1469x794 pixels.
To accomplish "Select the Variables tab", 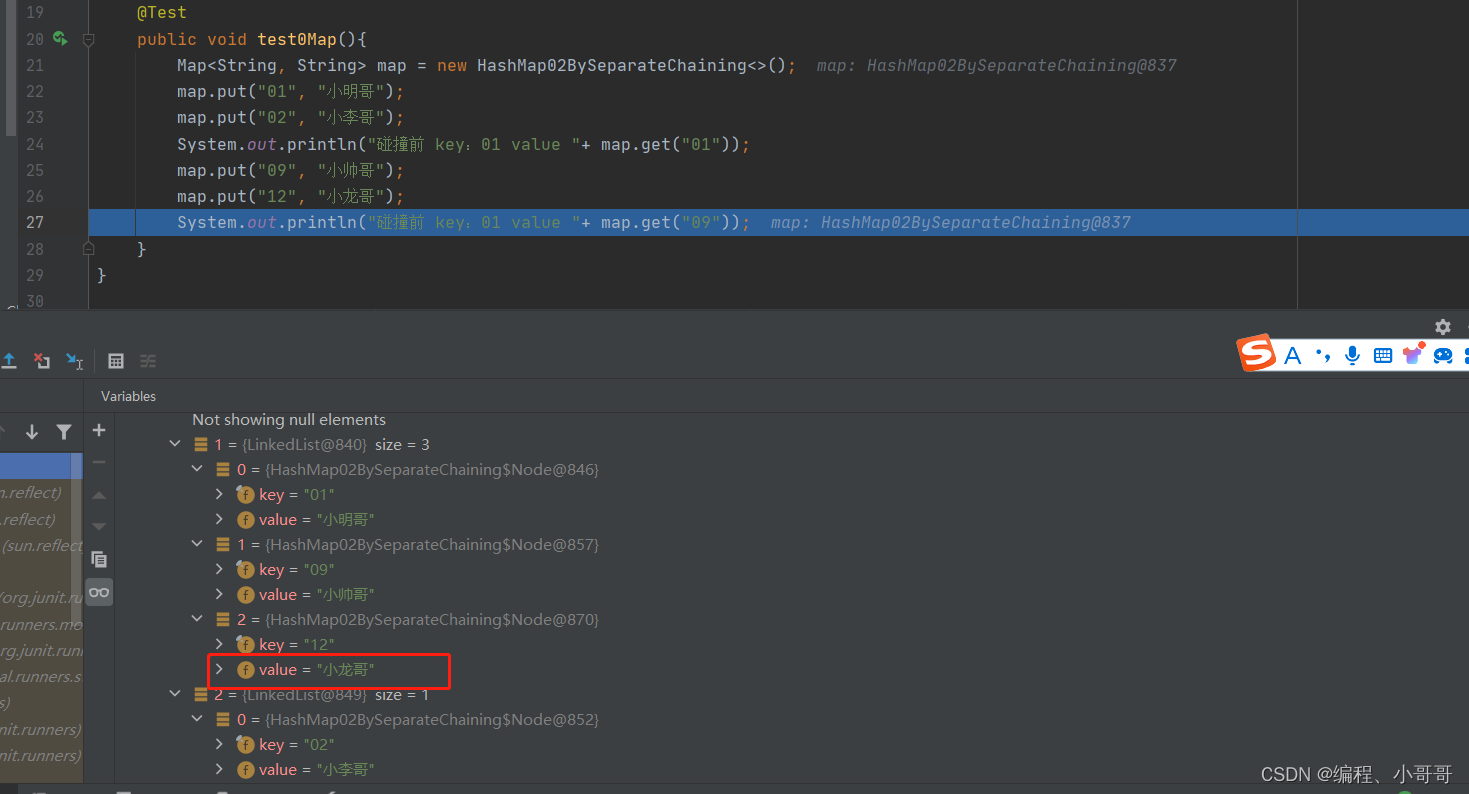I will tap(128, 396).
